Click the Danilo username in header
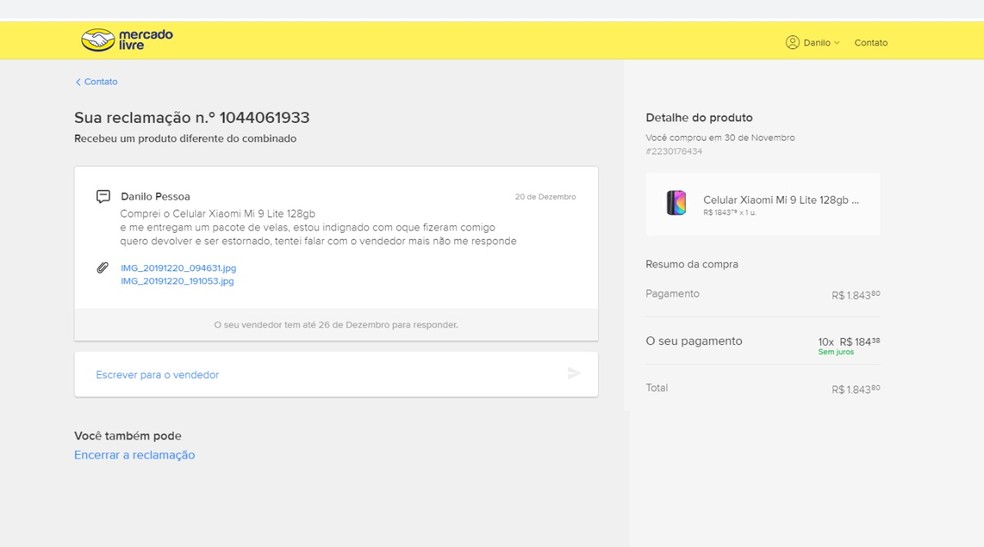 pos(817,43)
